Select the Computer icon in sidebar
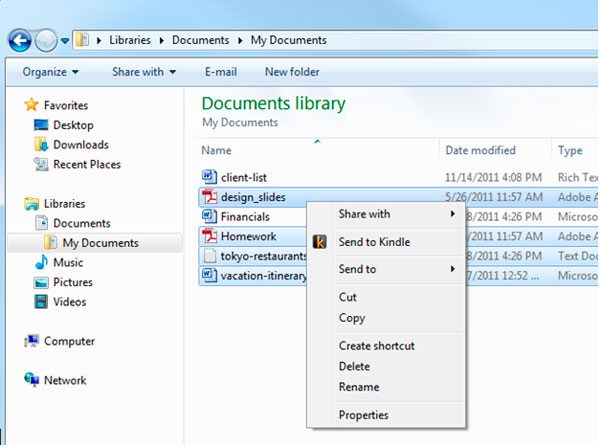The width and height of the screenshot is (600, 447). pyautogui.click(x=32, y=341)
